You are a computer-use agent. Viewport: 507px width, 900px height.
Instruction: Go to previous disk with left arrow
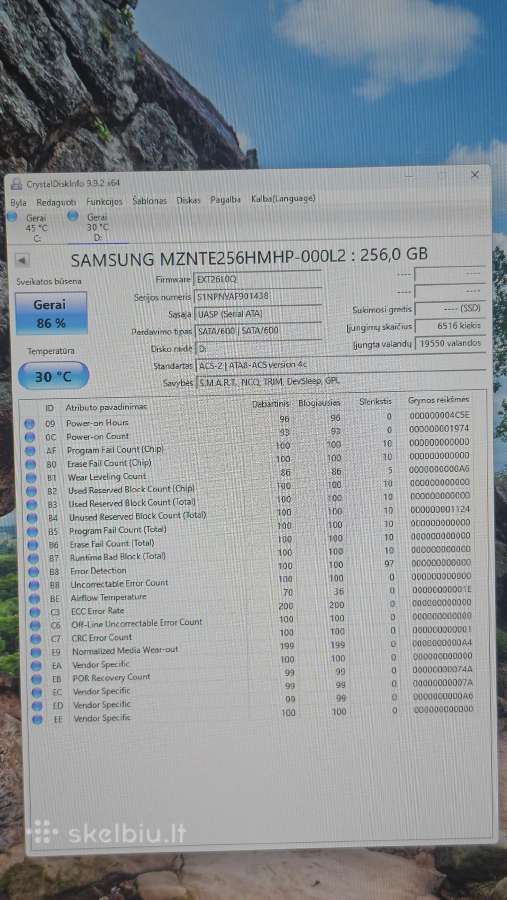click(x=22, y=260)
